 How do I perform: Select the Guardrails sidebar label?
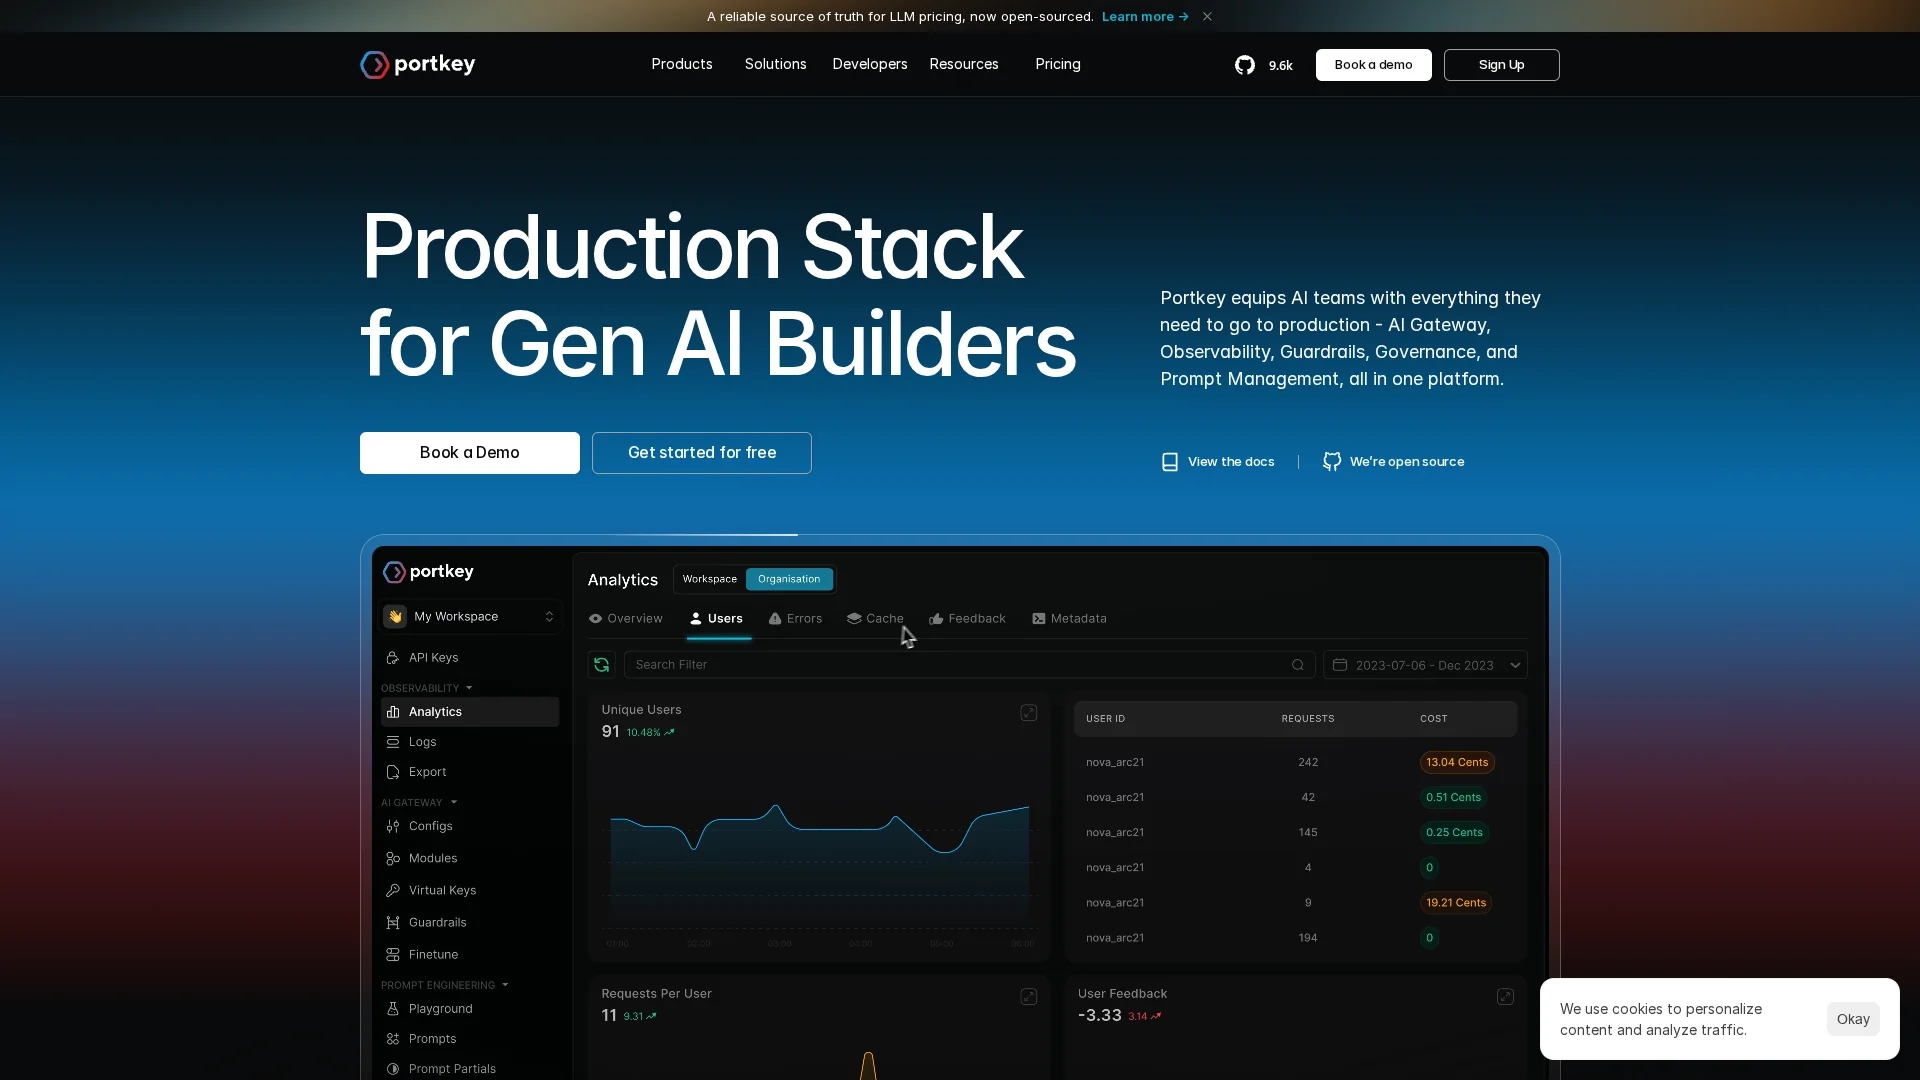437,923
